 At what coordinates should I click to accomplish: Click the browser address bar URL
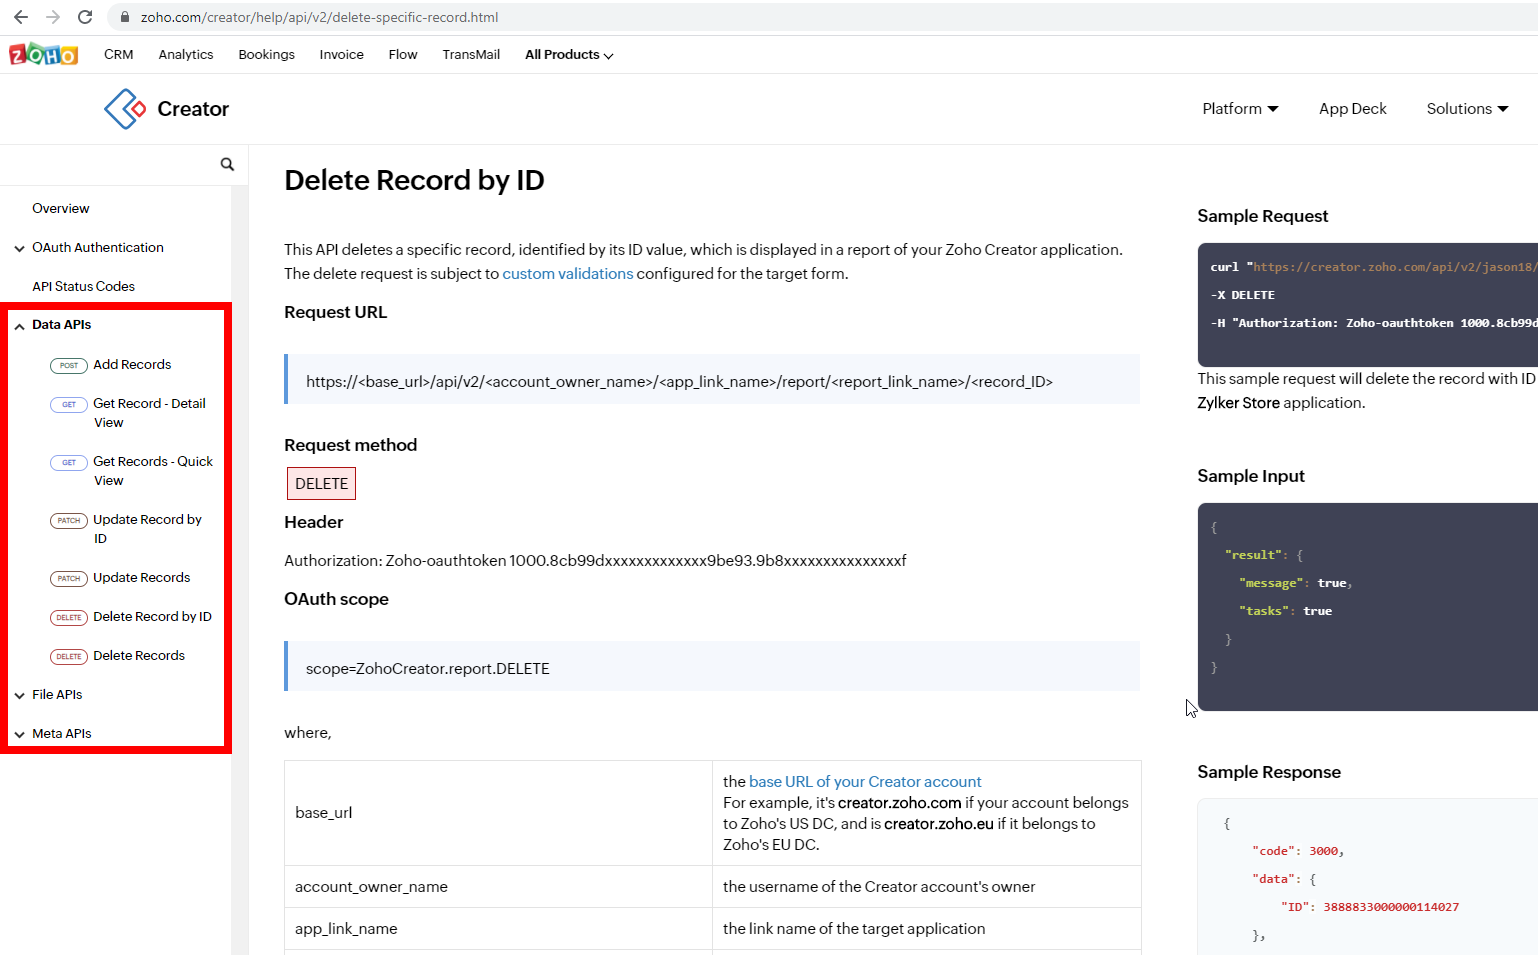pyautogui.click(x=319, y=17)
